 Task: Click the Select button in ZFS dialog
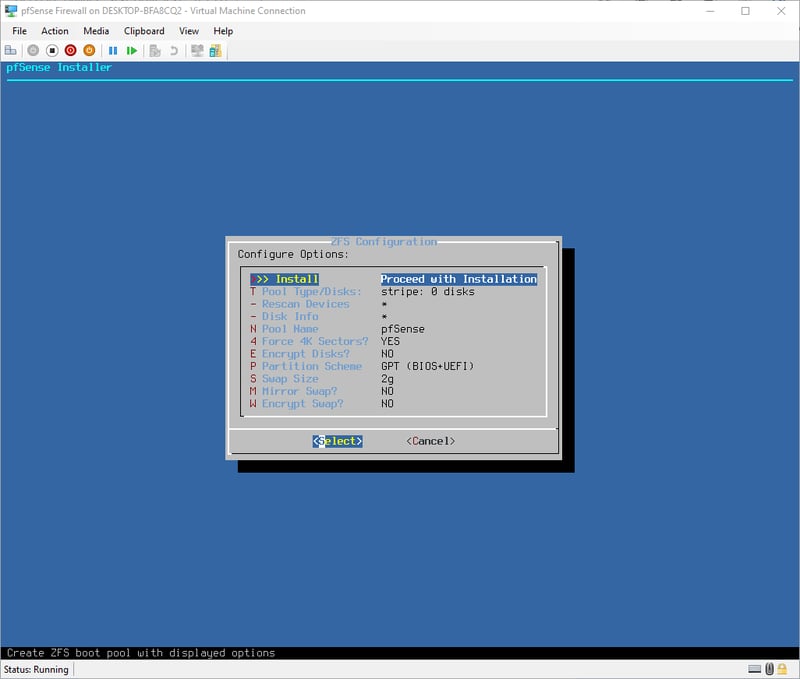[x=337, y=441]
